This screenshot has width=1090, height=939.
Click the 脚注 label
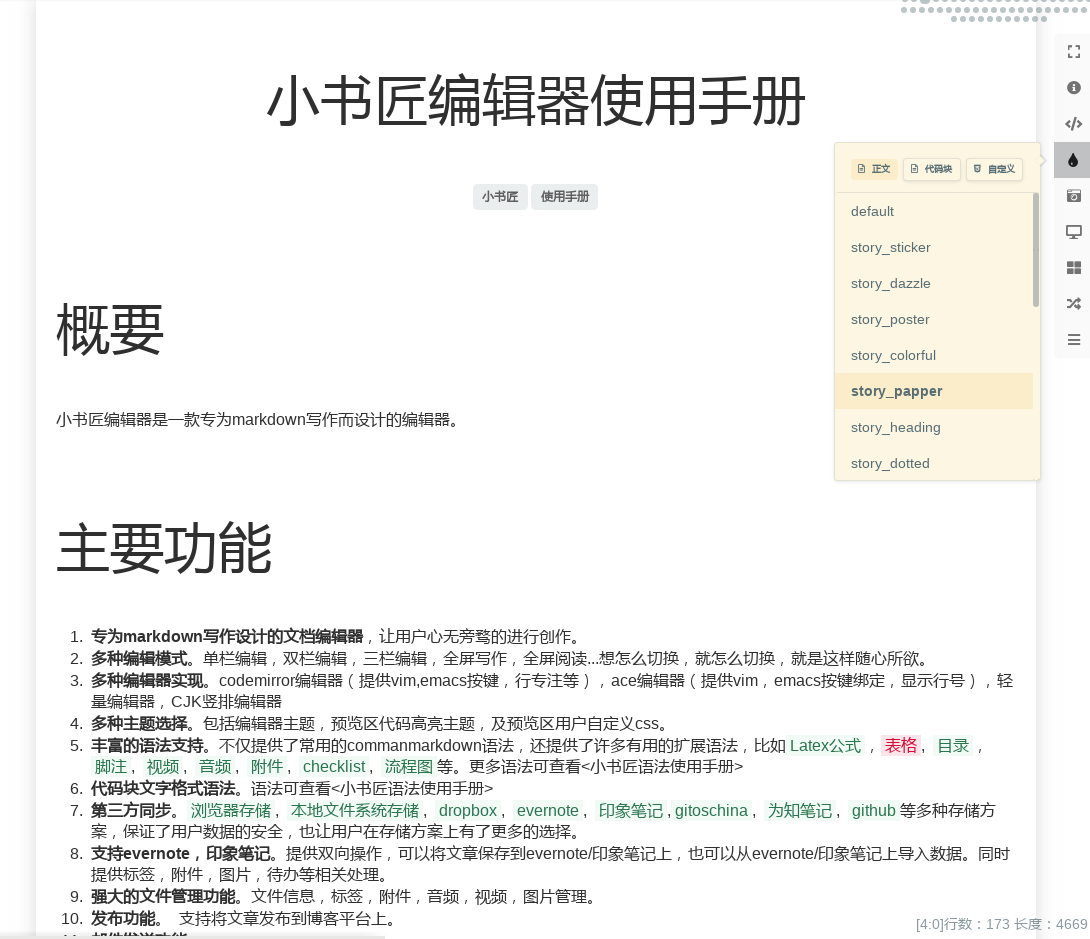[x=111, y=767]
